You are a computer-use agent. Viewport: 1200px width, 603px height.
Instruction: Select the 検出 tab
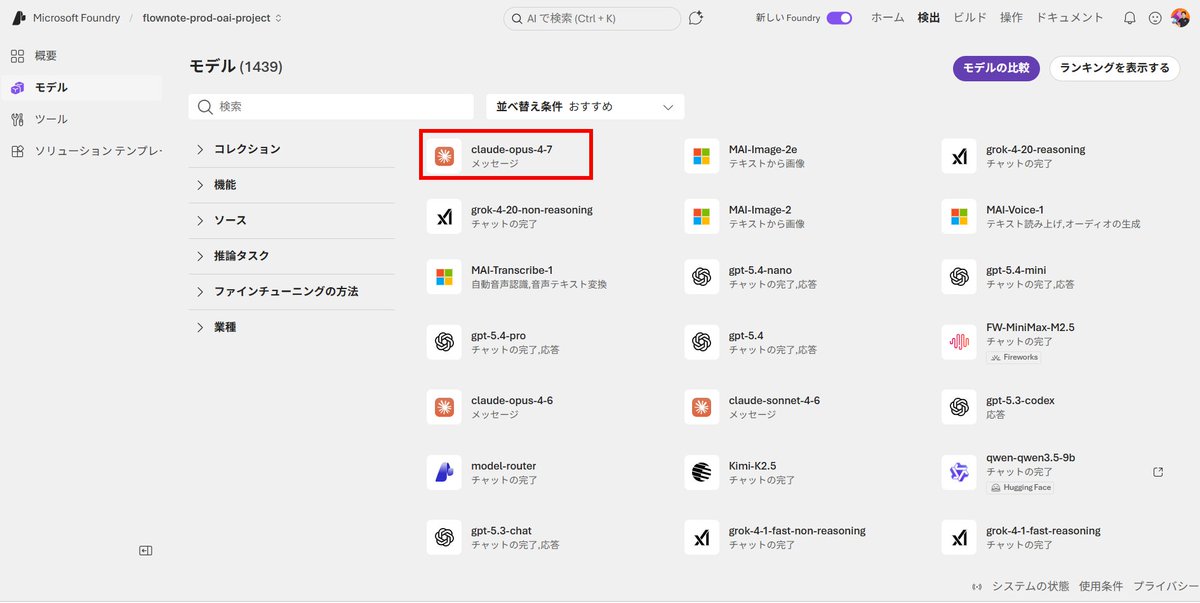[x=929, y=18]
